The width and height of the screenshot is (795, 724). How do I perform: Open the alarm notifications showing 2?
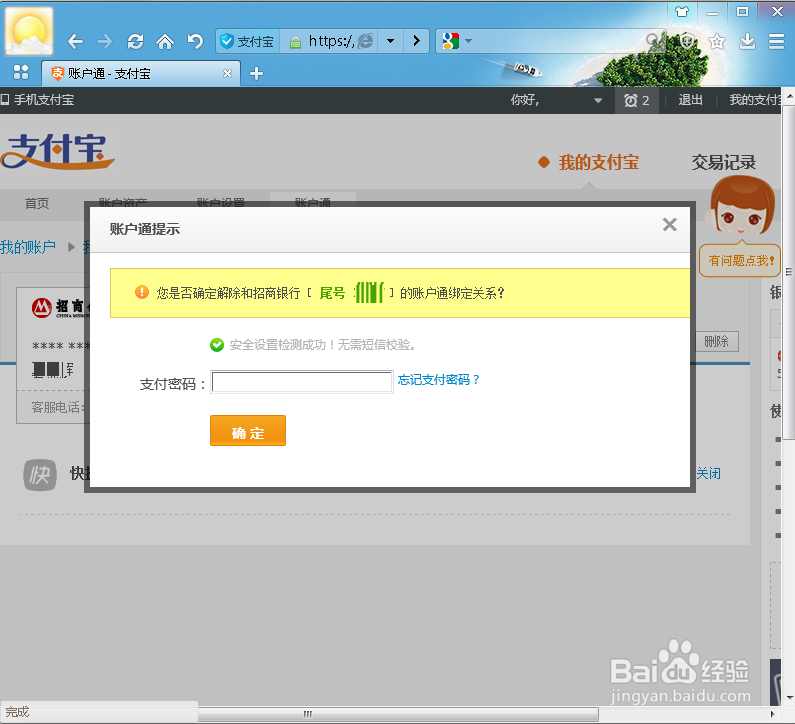pyautogui.click(x=636, y=100)
